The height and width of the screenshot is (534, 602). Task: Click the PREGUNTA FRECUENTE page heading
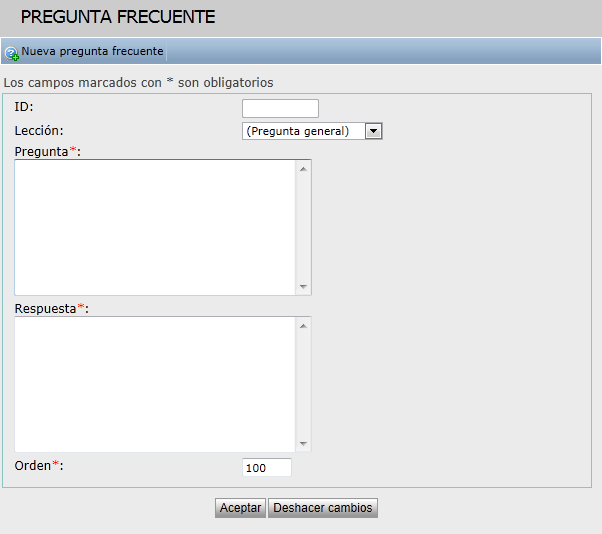tap(118, 17)
